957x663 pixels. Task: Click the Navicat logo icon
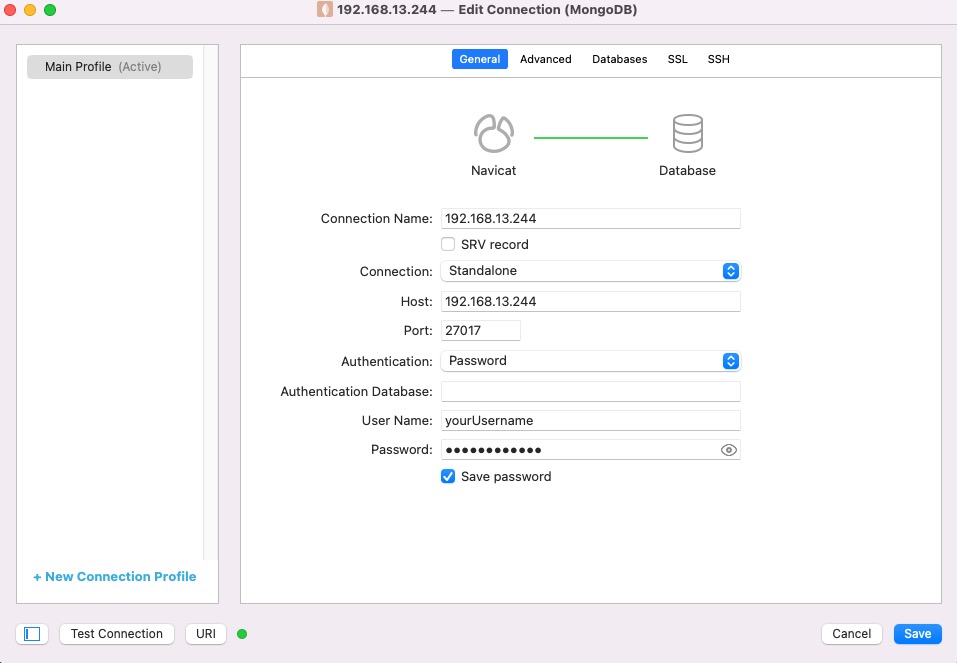[494, 133]
